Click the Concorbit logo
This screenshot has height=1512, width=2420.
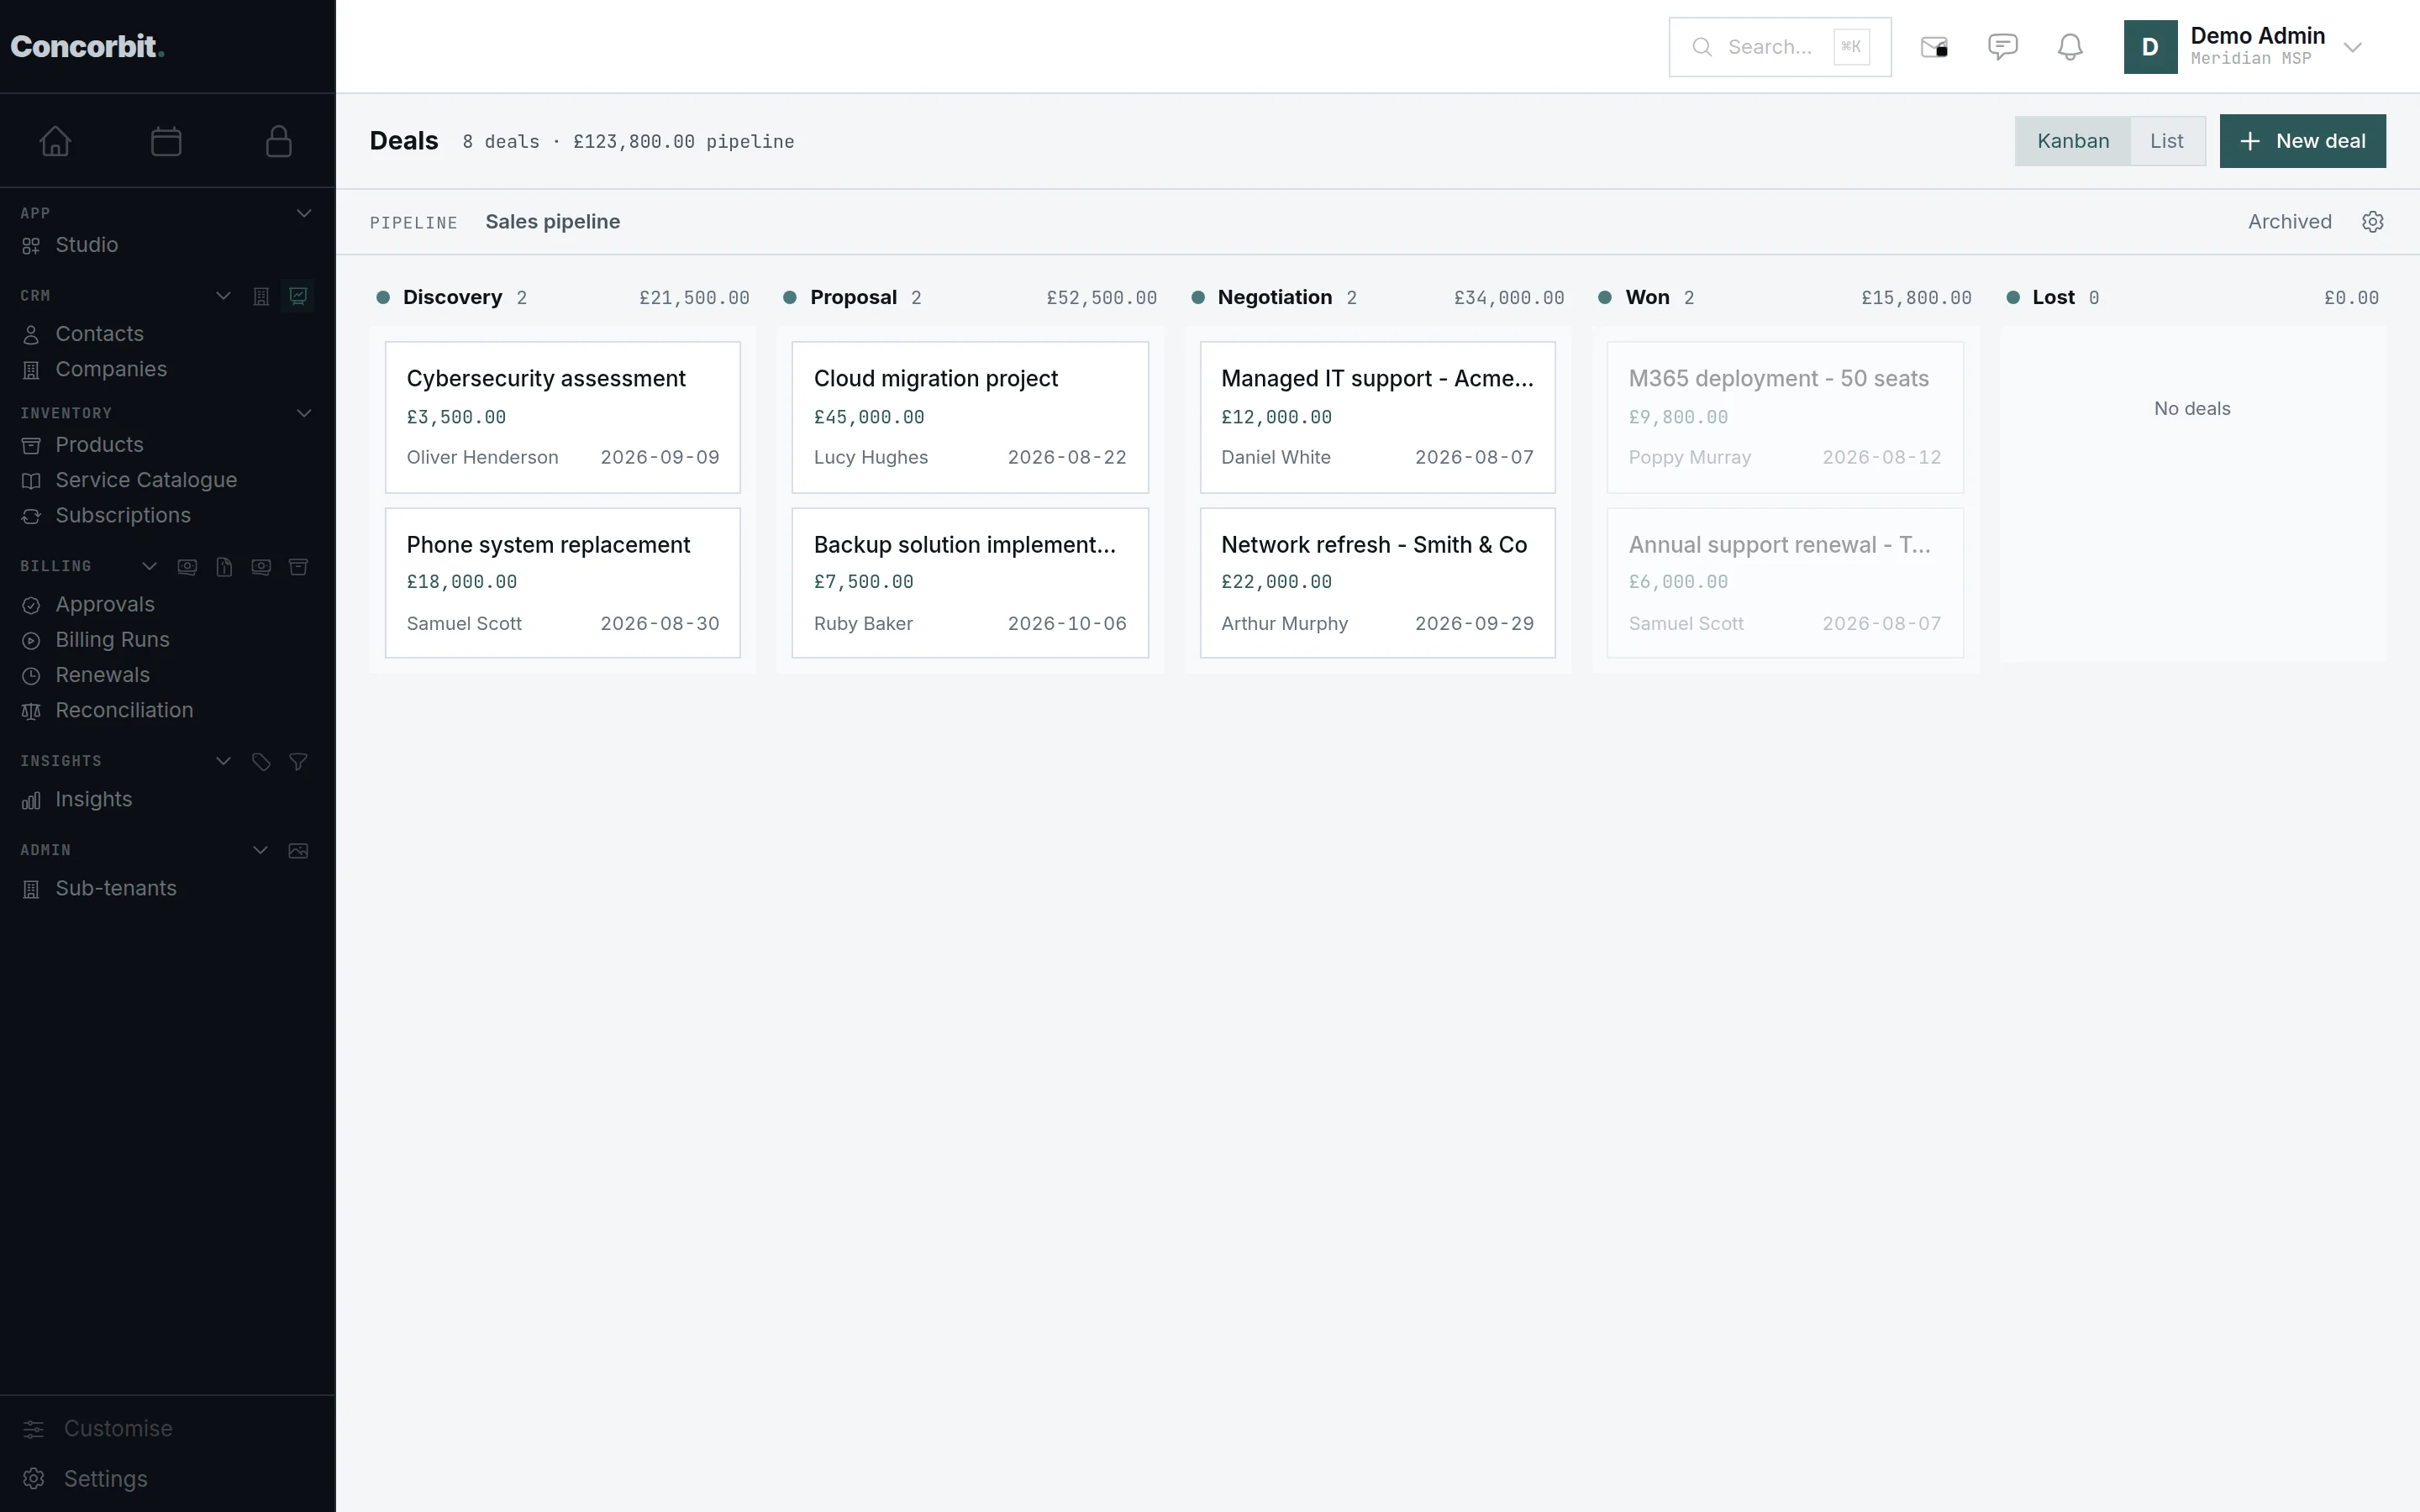[87, 46]
